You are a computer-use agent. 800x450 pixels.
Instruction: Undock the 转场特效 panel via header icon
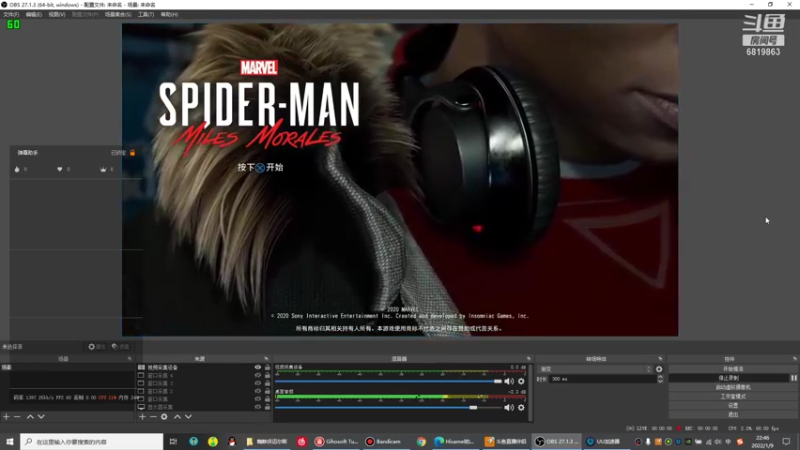(x=660, y=359)
